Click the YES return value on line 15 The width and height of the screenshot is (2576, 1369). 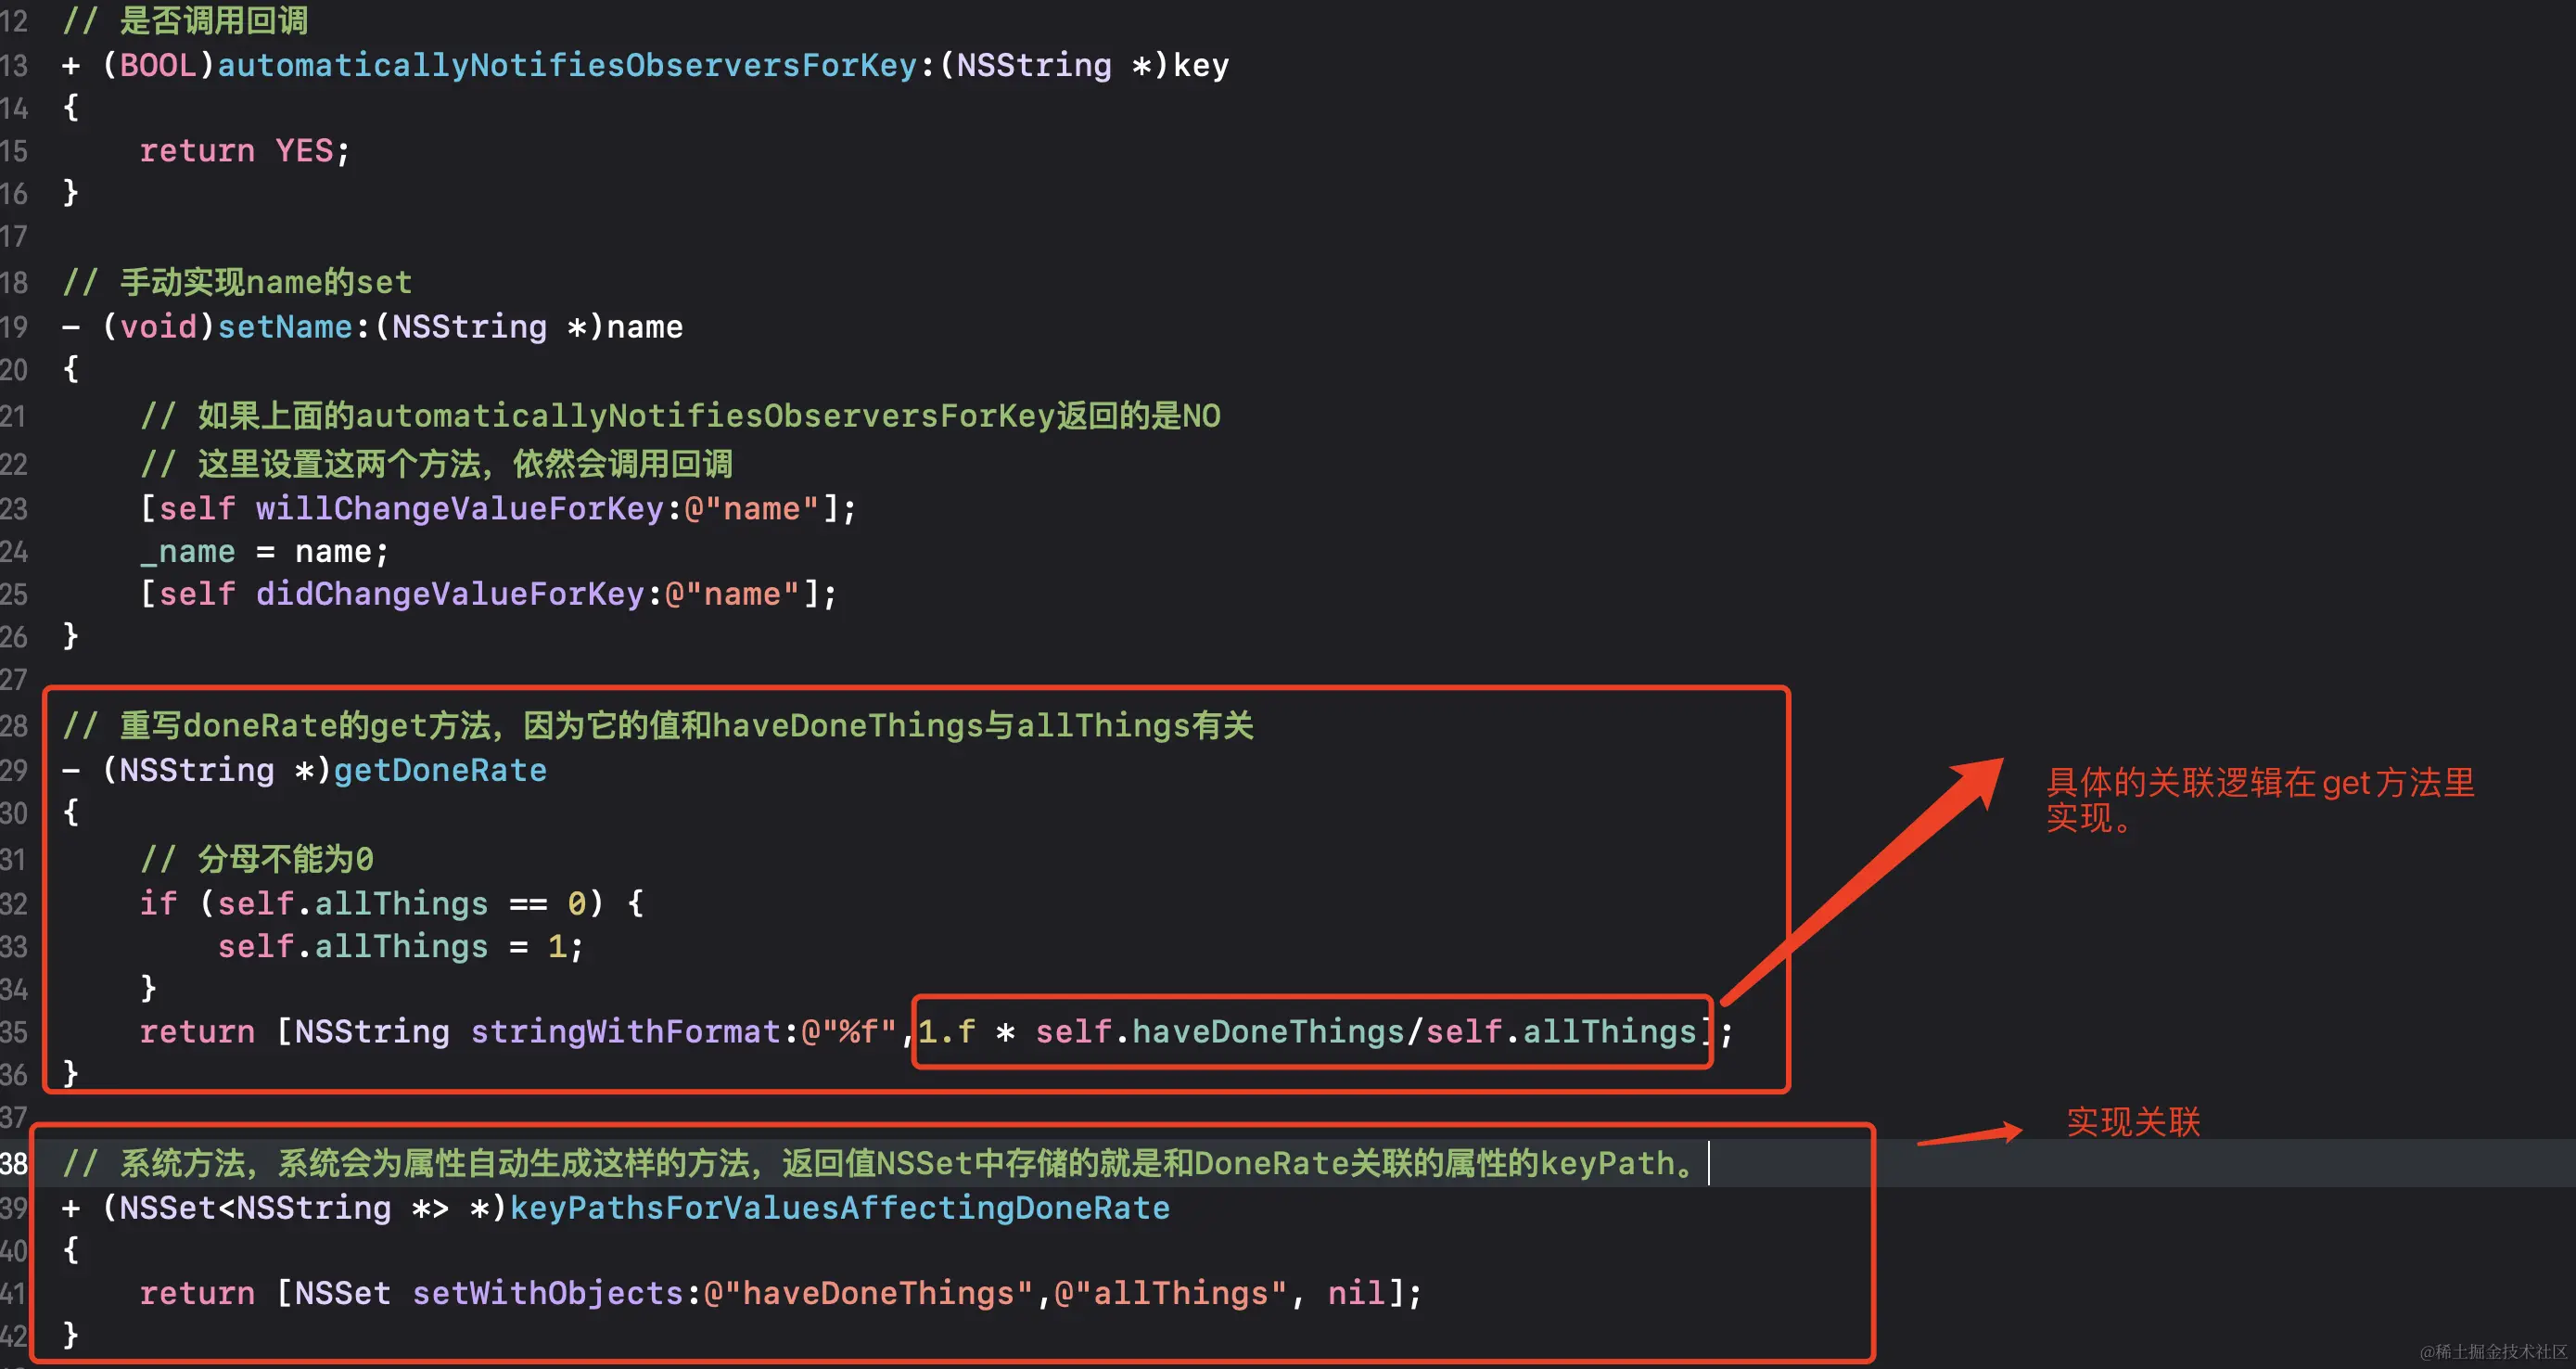coord(304,151)
